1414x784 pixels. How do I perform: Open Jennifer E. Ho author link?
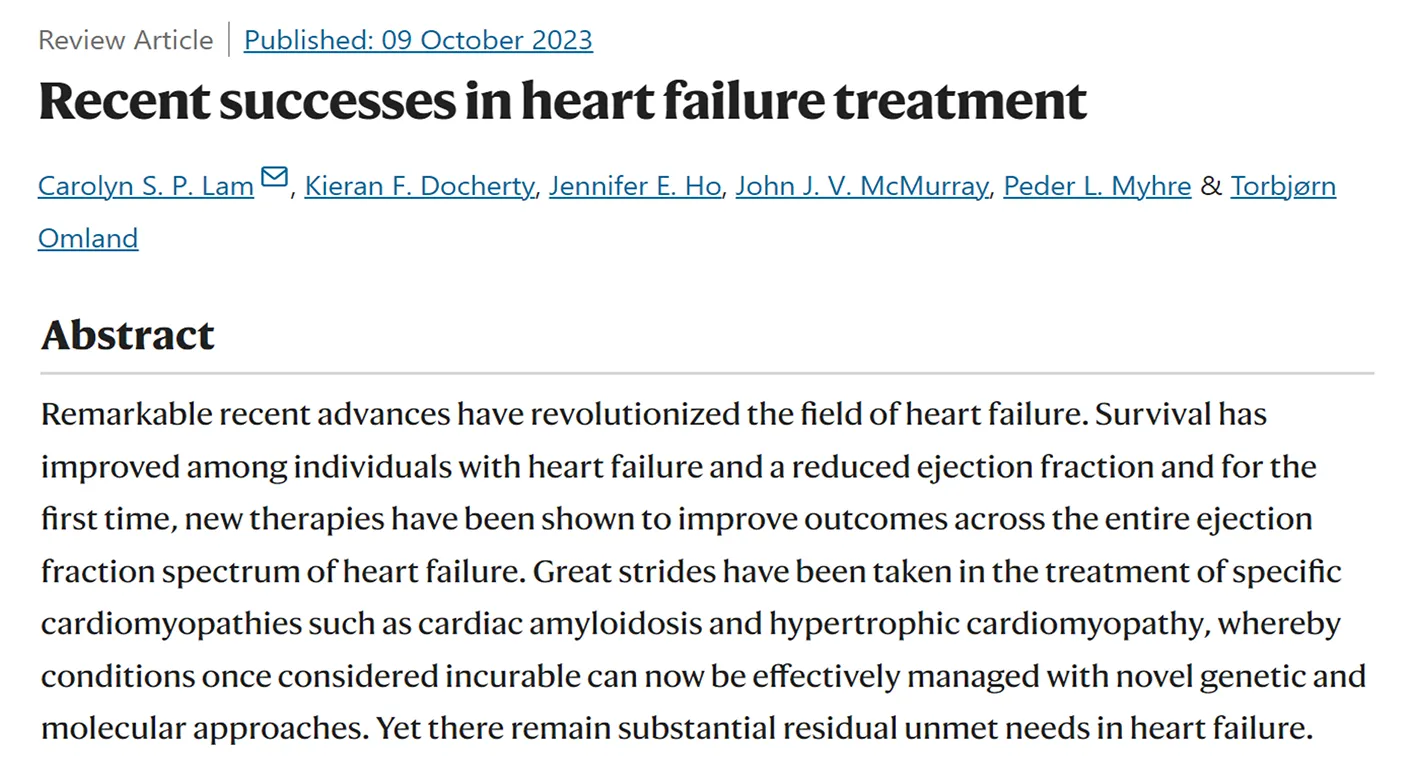pos(635,186)
